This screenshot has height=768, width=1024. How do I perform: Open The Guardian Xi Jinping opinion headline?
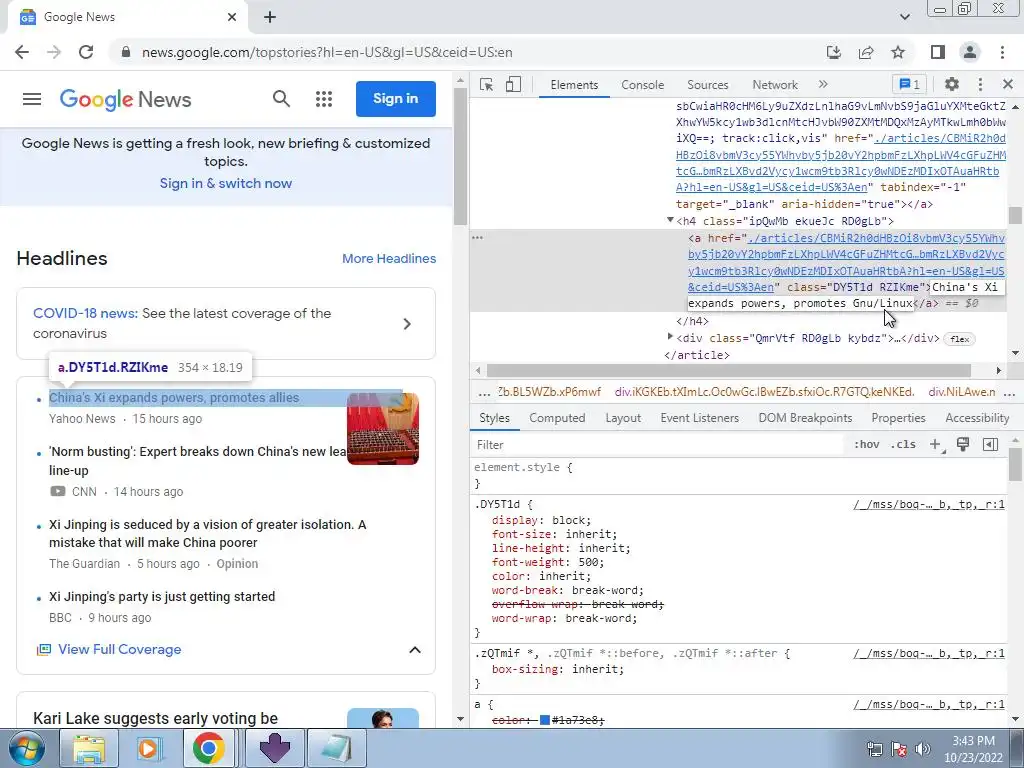click(208, 534)
